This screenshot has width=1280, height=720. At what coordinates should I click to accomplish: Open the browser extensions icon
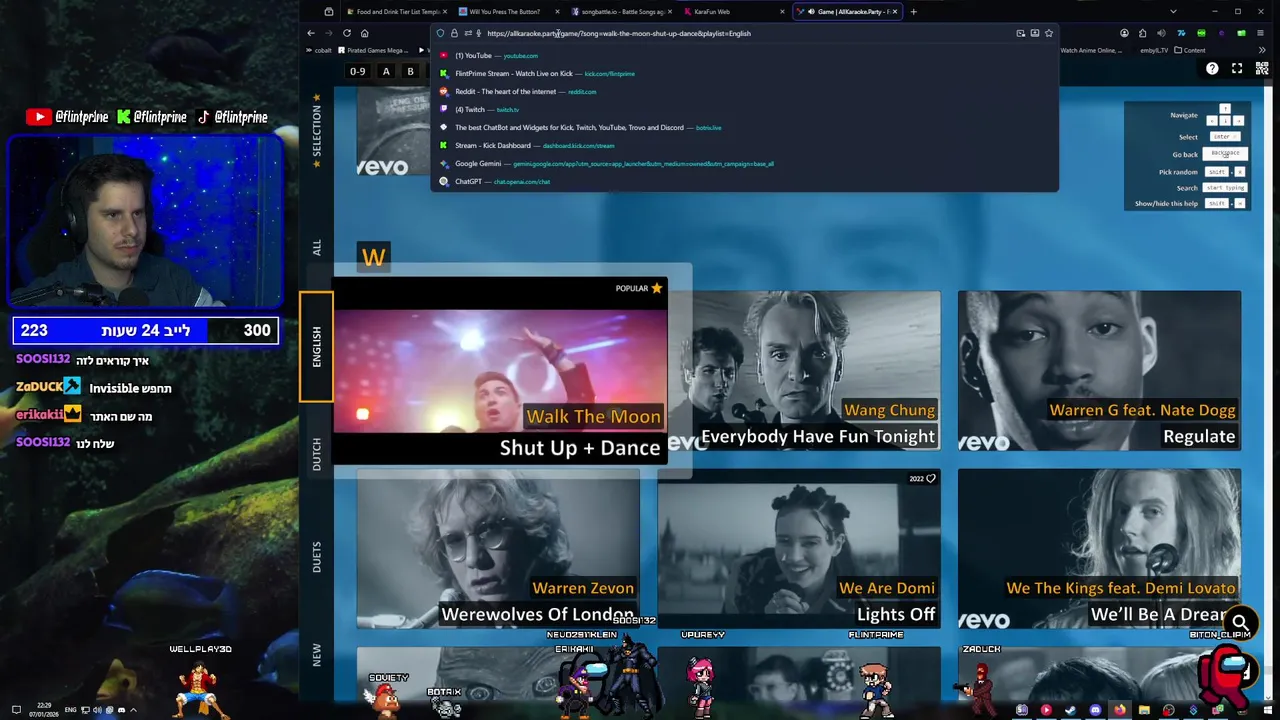[1142, 33]
